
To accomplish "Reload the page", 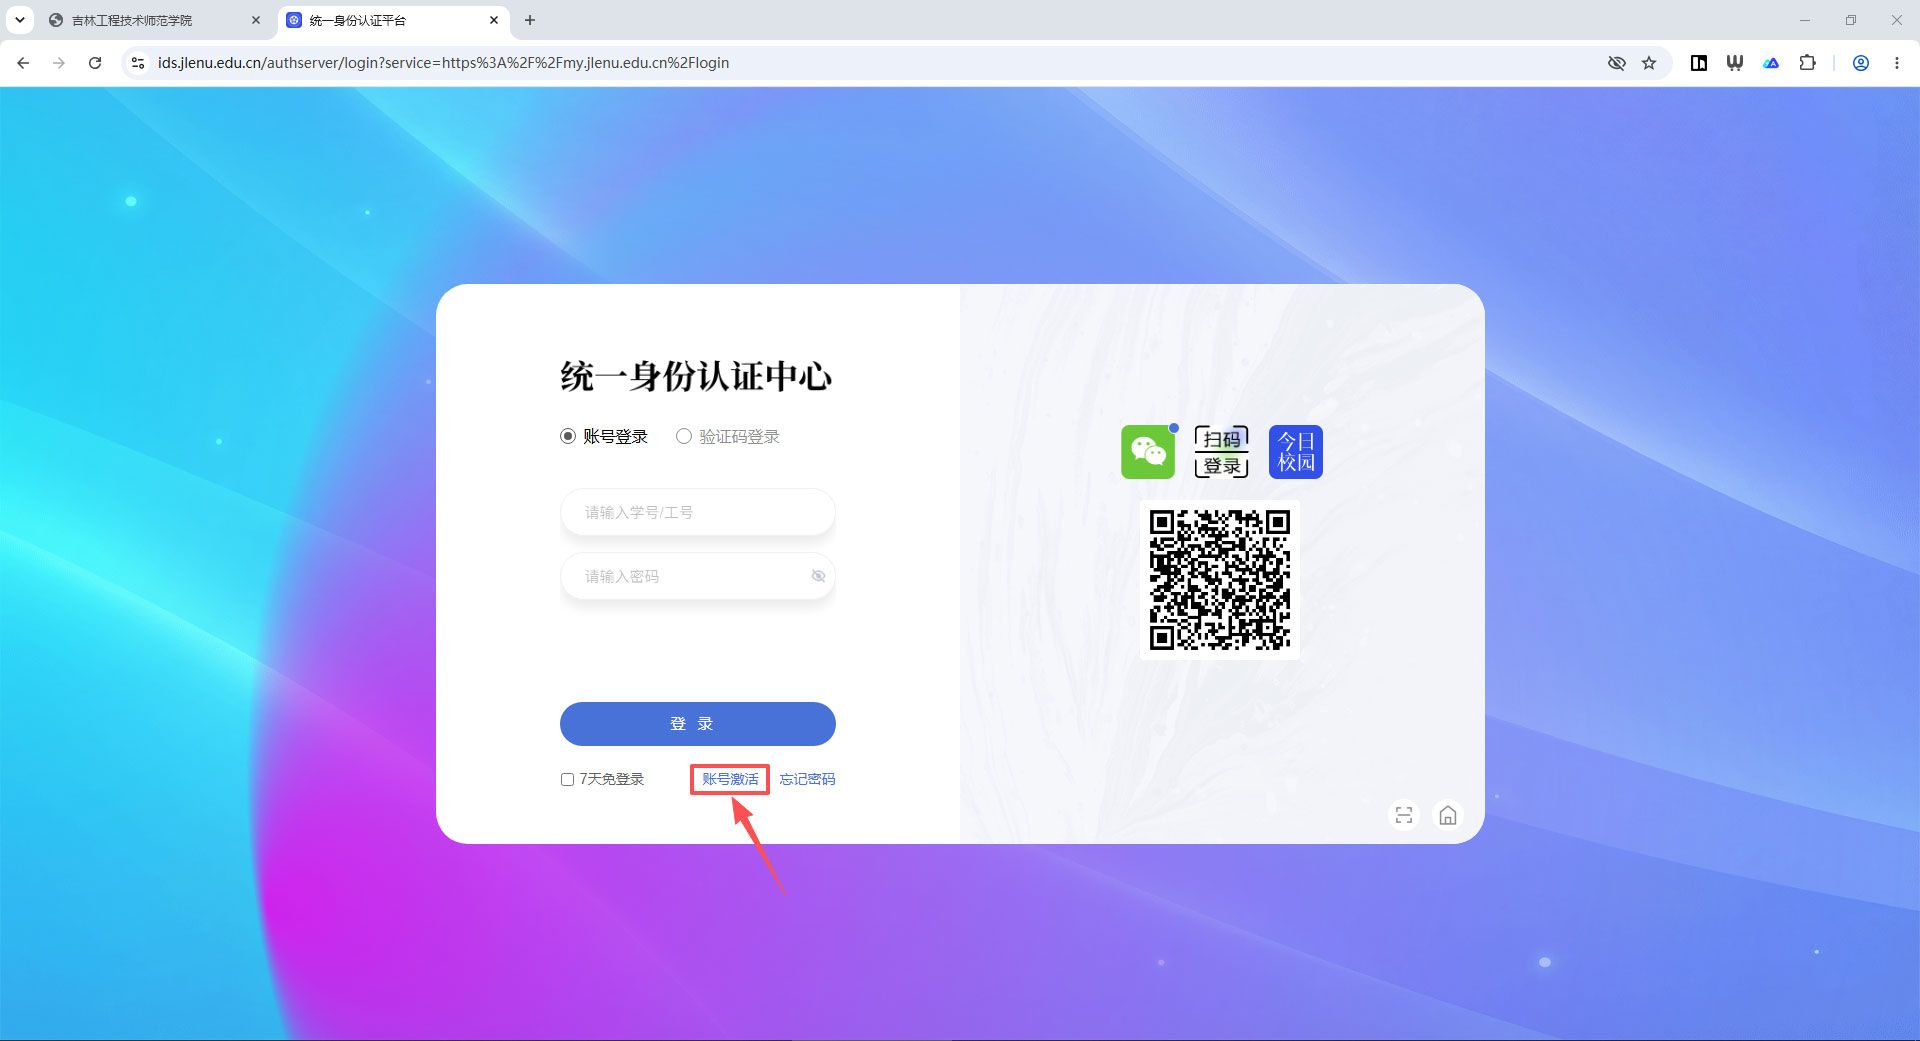I will (x=95, y=63).
